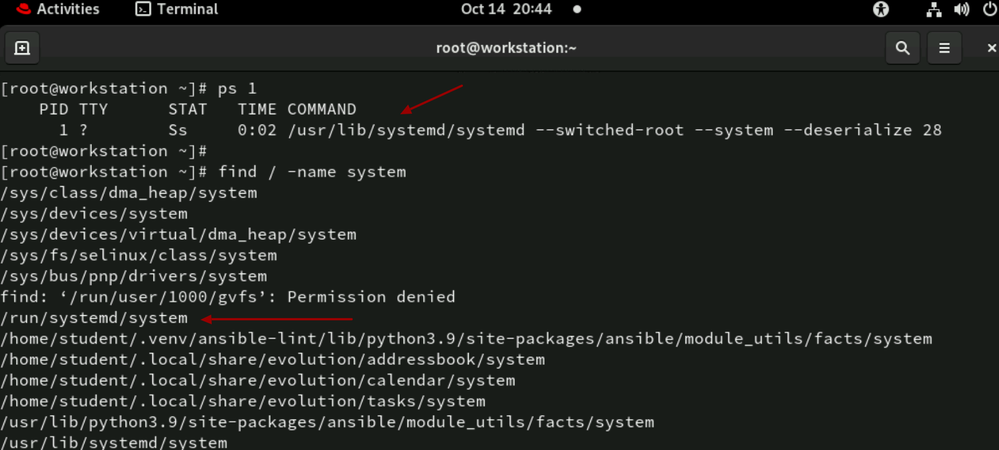This screenshot has height=450, width=999.
Task: Click the volume speaker icon
Action: point(961,10)
